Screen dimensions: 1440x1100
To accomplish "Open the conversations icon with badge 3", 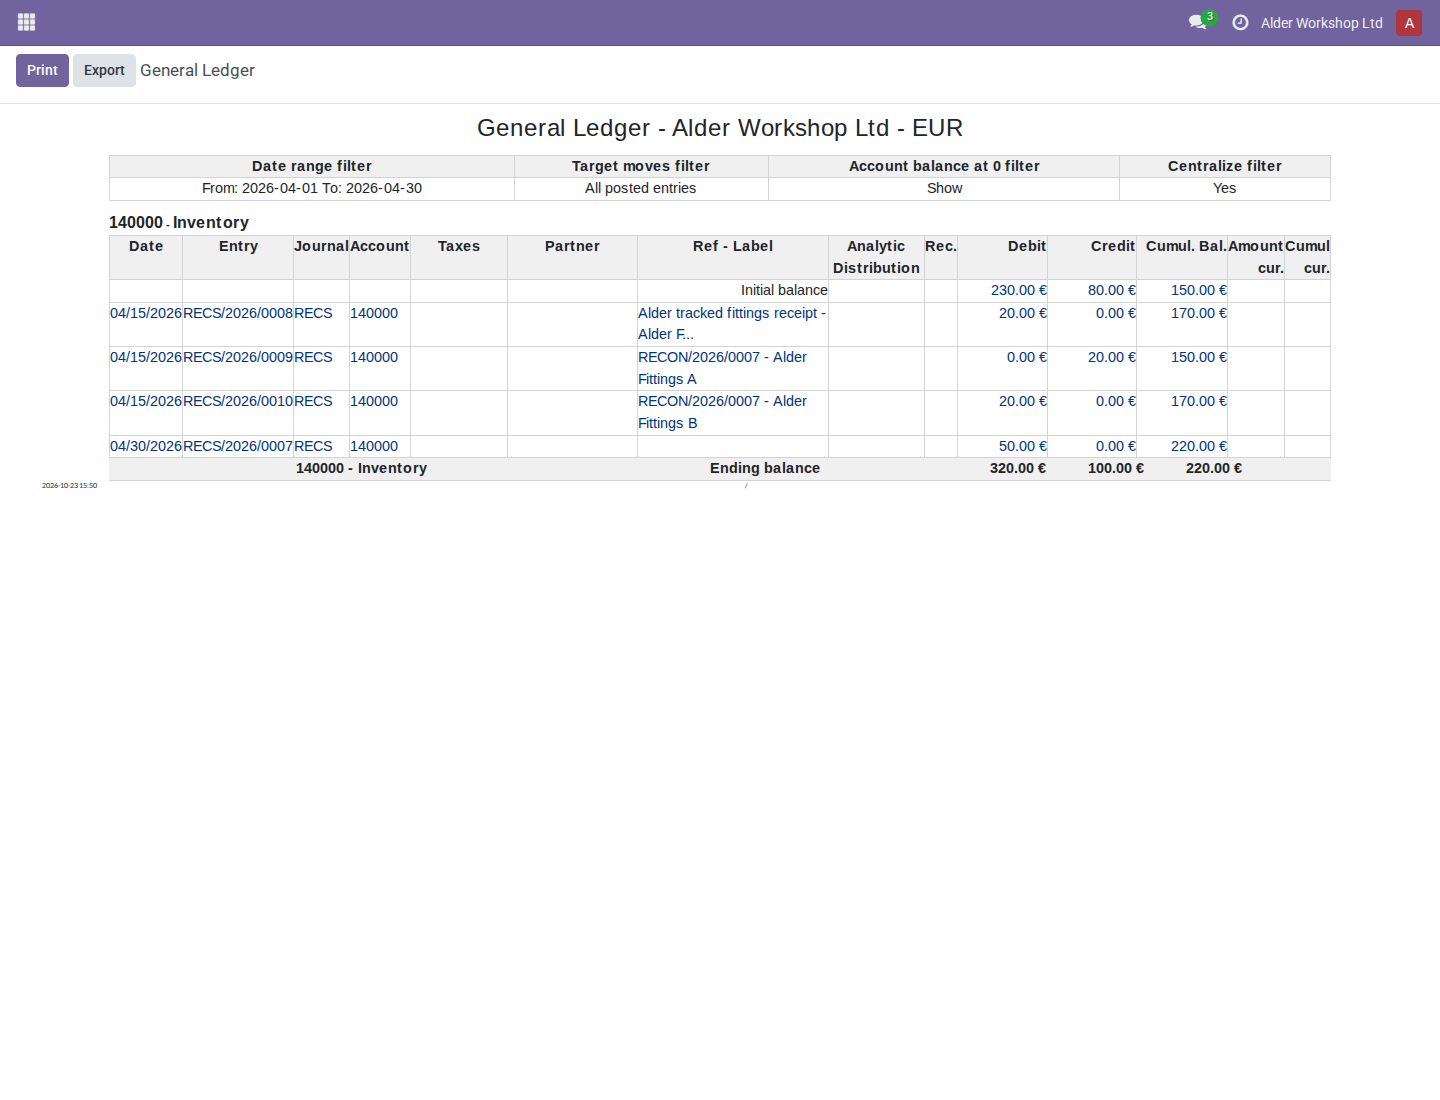I will pyautogui.click(x=1200, y=21).
